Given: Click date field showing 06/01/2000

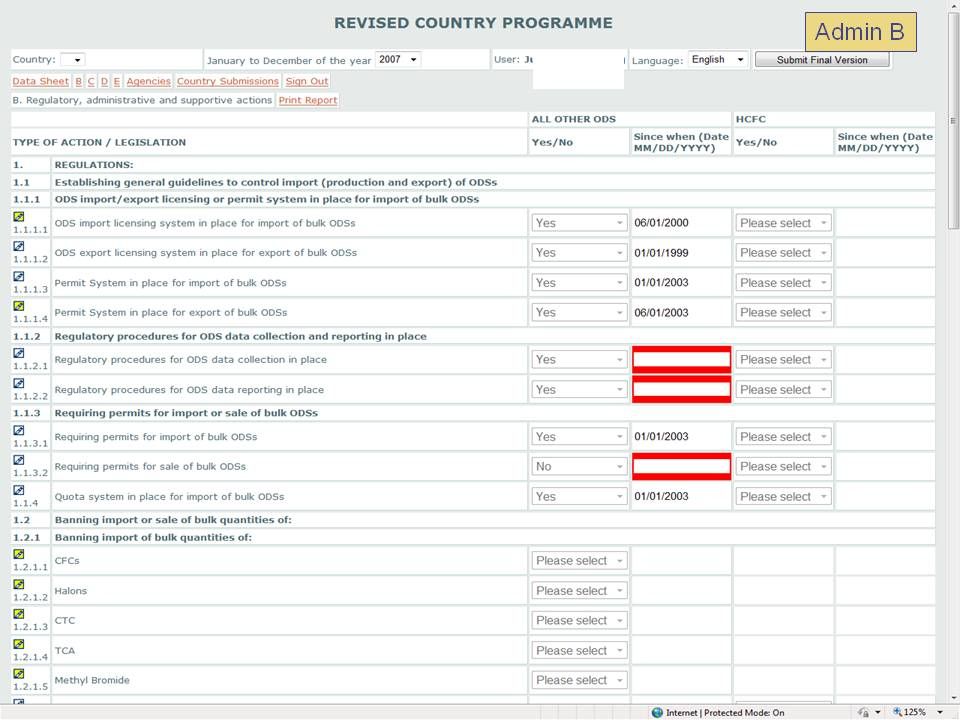Looking at the screenshot, I should tap(681, 223).
